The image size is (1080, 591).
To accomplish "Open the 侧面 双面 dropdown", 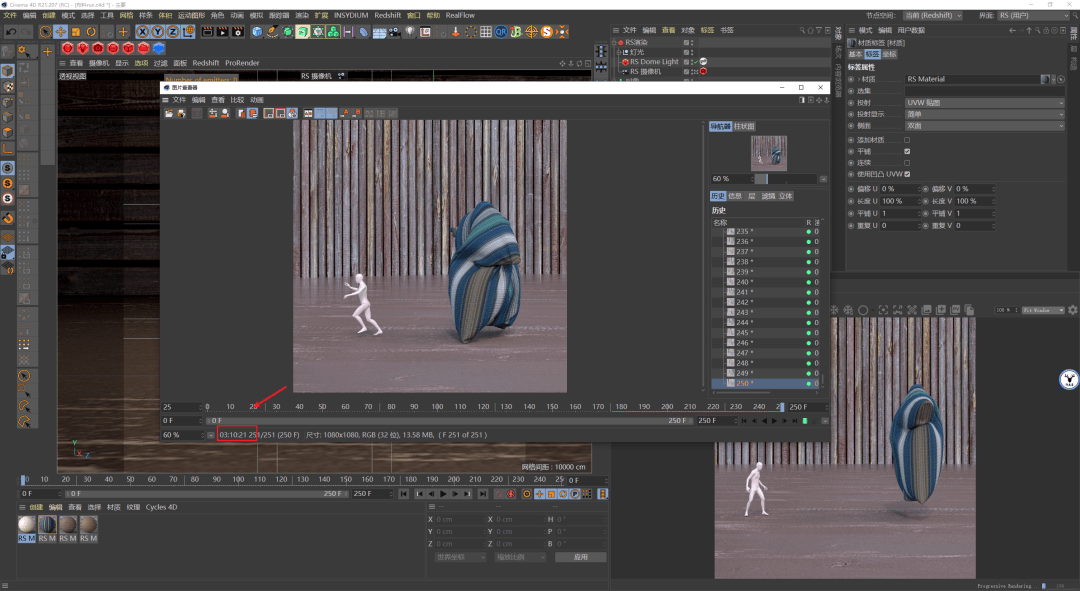I will [984, 126].
